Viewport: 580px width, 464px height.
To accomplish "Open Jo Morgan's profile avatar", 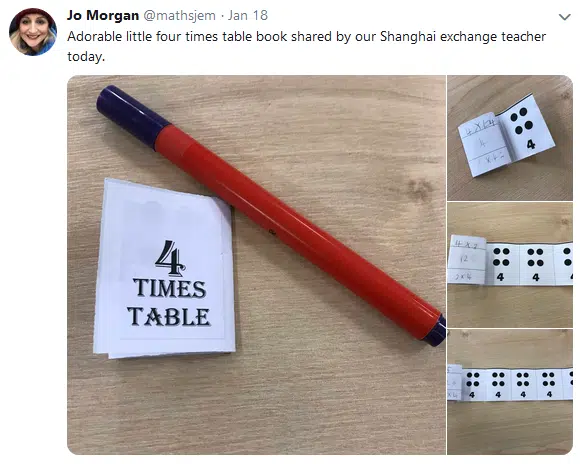I will pyautogui.click(x=33, y=31).
